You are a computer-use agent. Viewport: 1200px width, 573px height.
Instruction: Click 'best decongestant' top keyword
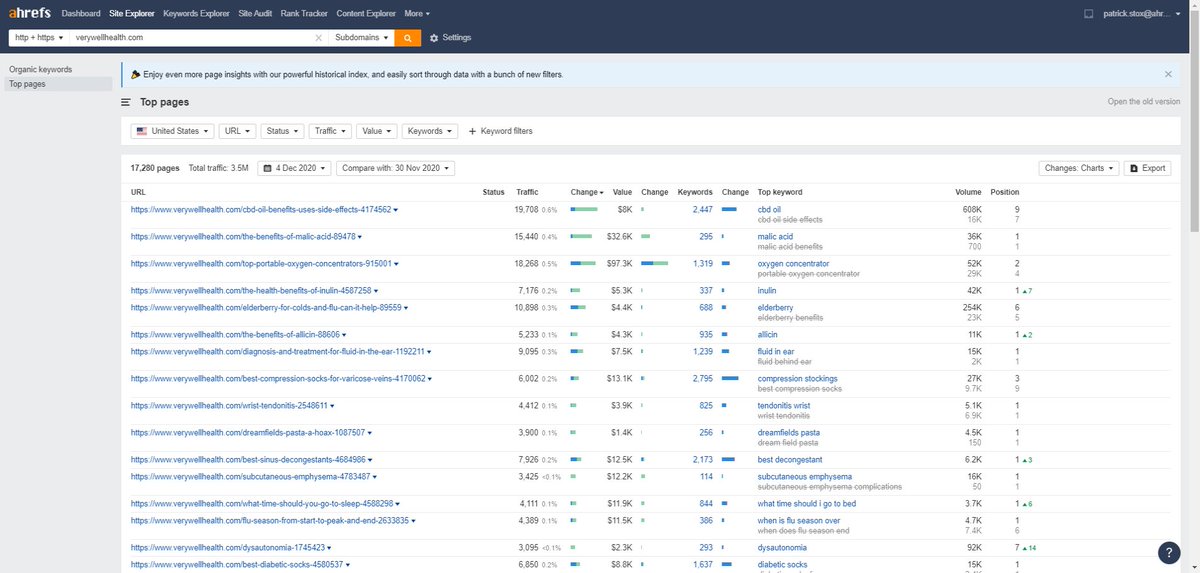[790, 459]
